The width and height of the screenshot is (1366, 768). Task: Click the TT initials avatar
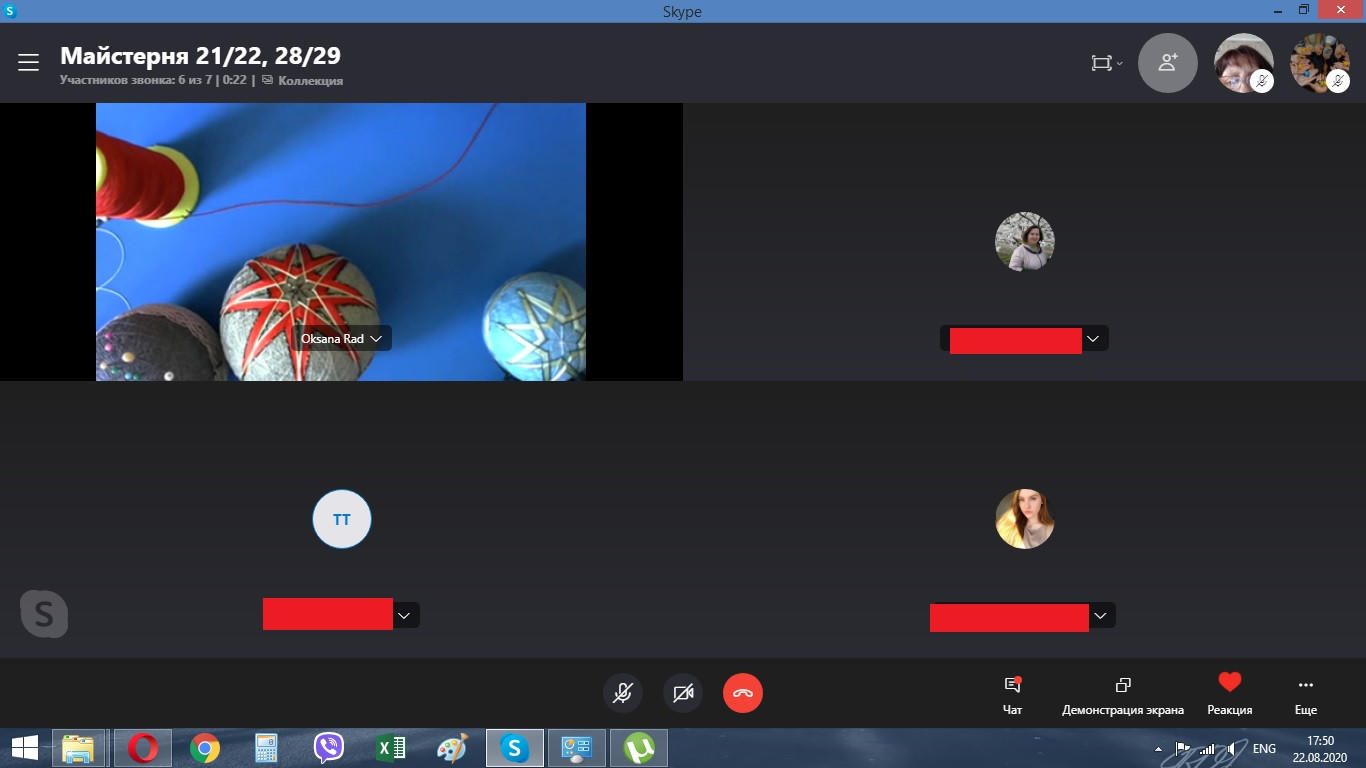tap(342, 519)
